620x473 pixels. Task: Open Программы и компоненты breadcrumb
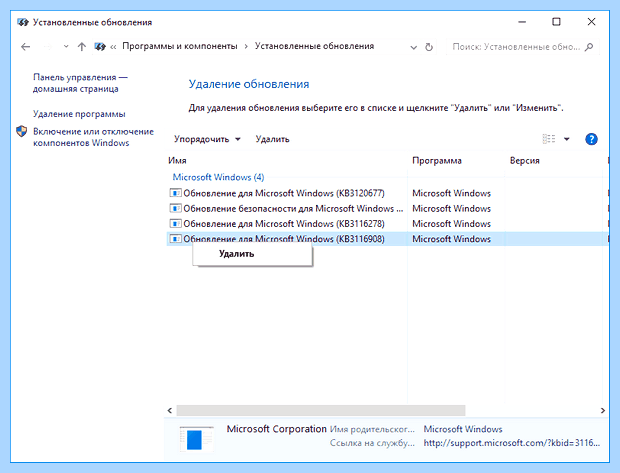point(180,46)
